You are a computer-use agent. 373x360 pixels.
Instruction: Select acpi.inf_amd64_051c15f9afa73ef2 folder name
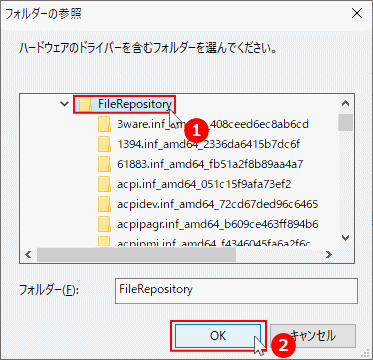pyautogui.click(x=204, y=184)
